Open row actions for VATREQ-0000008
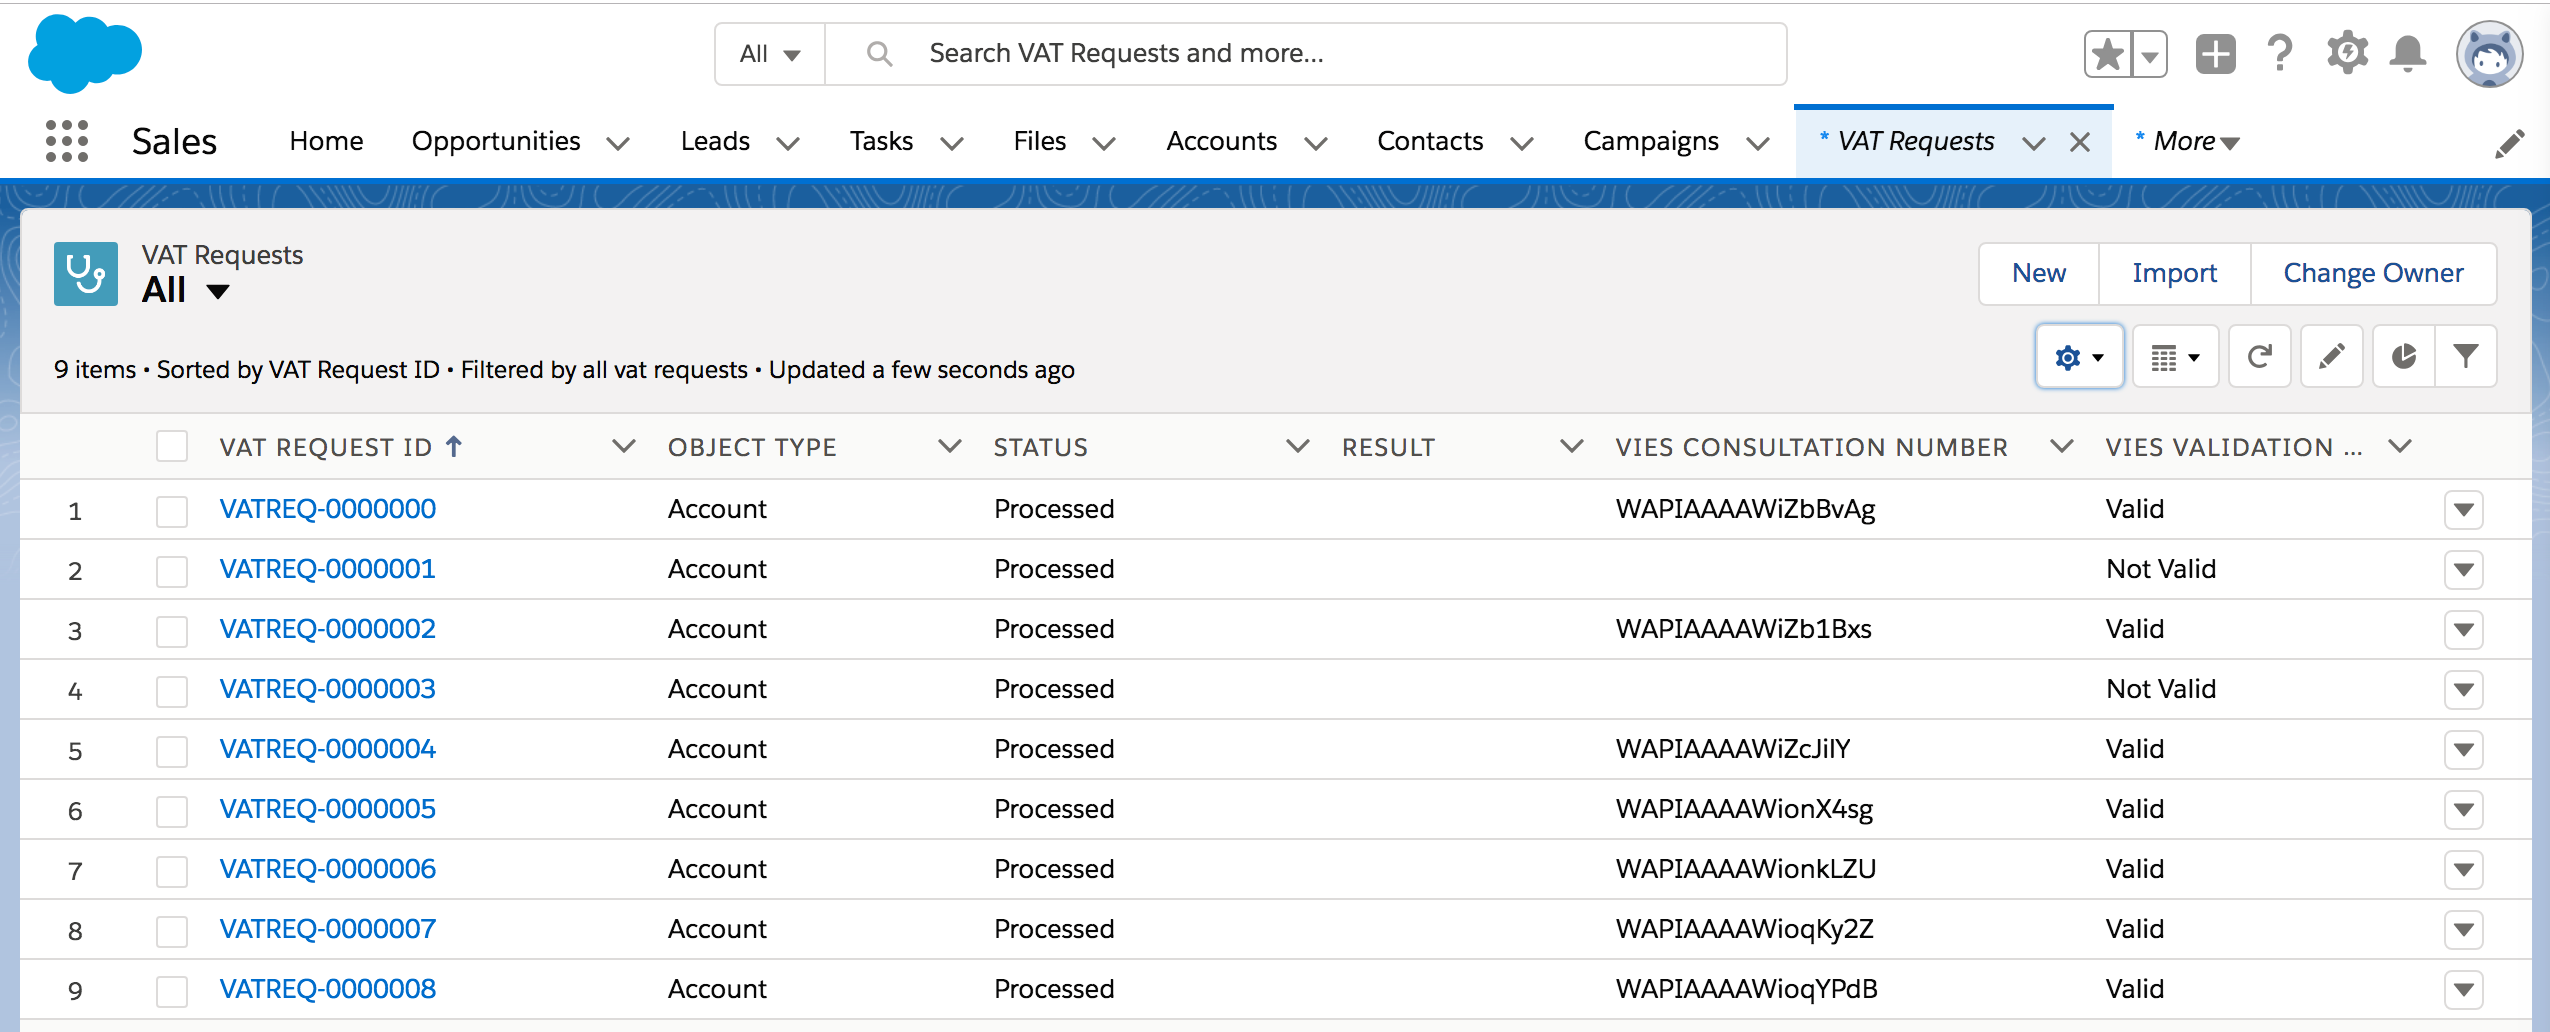Viewport: 2550px width, 1032px height. tap(2463, 990)
